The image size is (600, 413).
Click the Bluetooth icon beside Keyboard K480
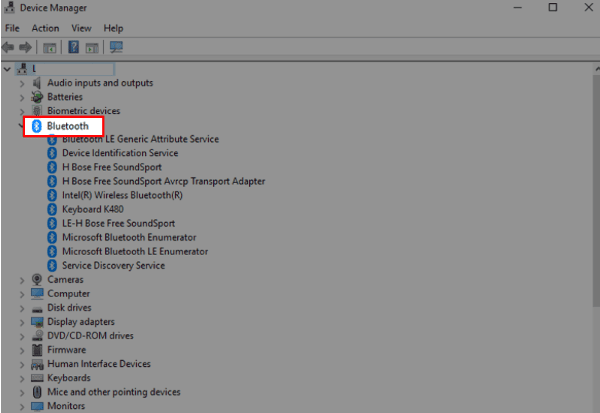coord(52,209)
